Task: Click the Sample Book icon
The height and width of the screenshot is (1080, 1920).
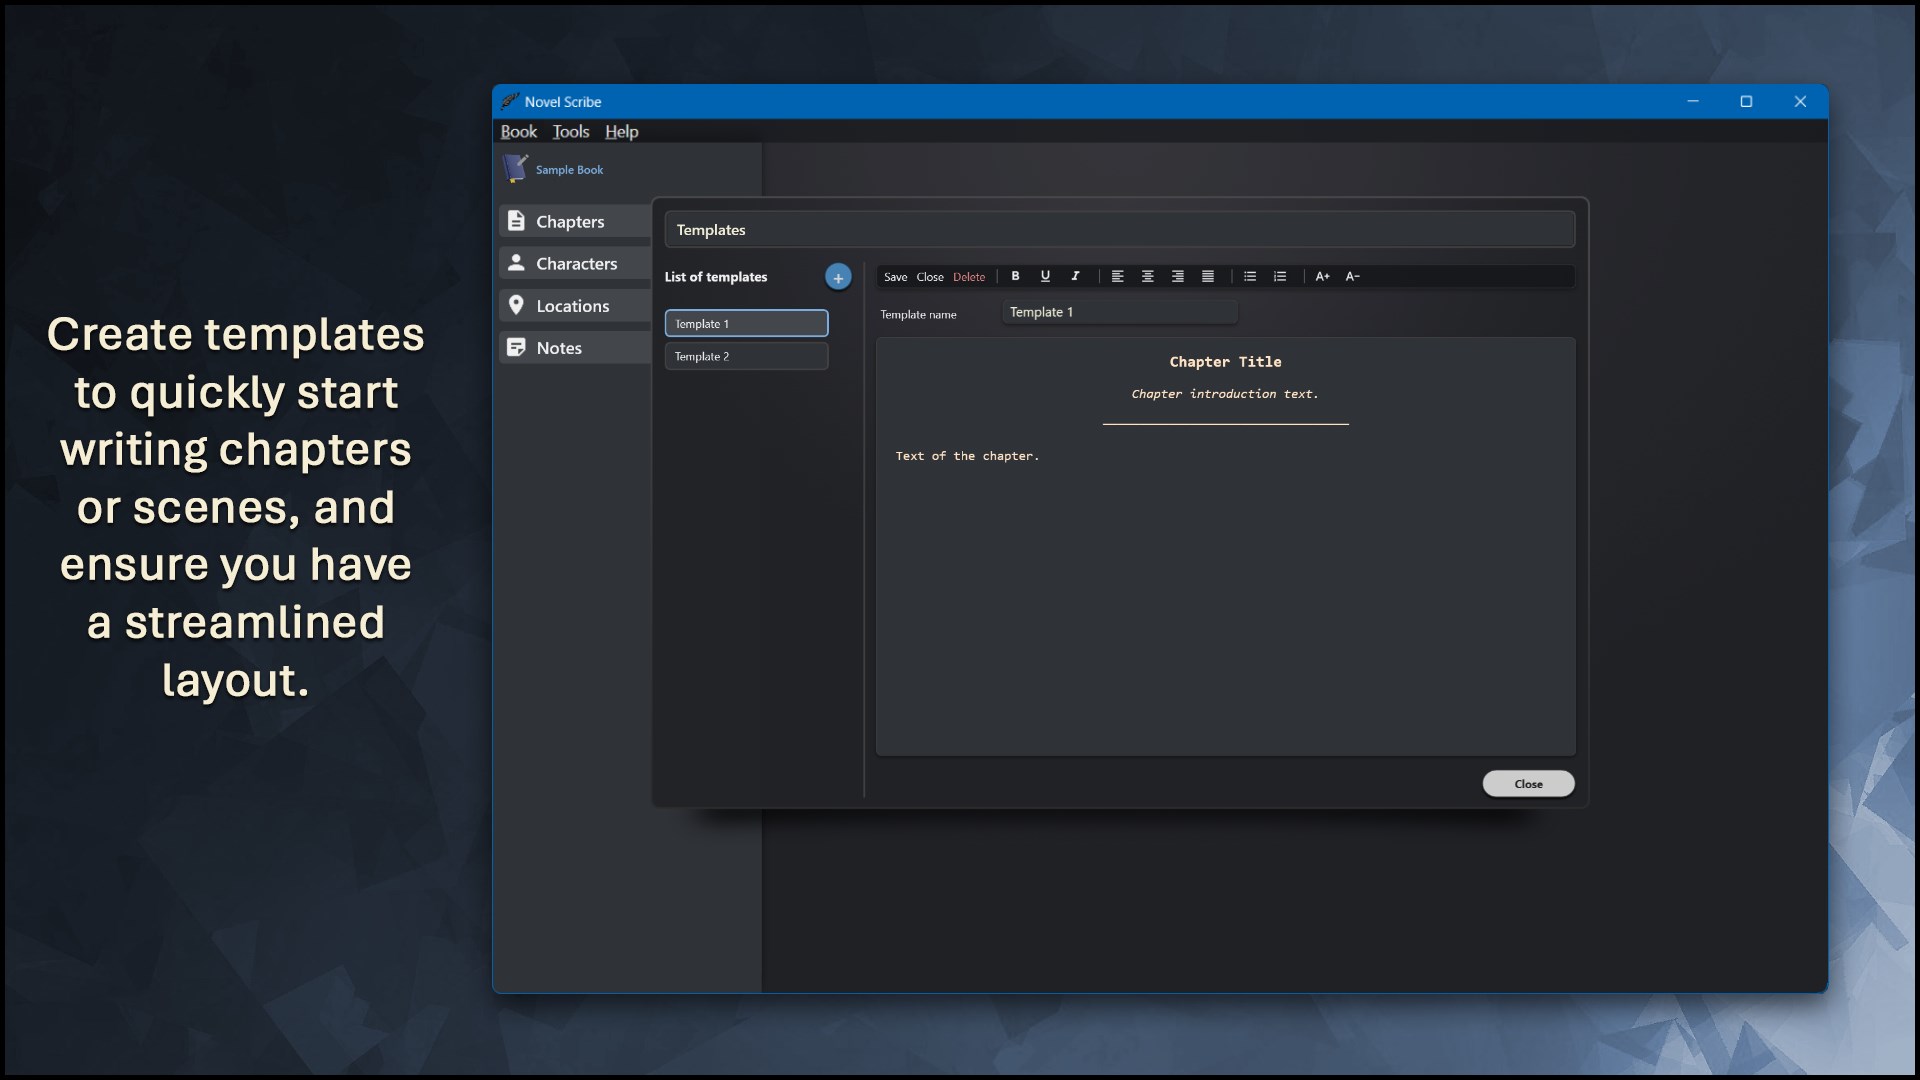Action: click(x=515, y=168)
